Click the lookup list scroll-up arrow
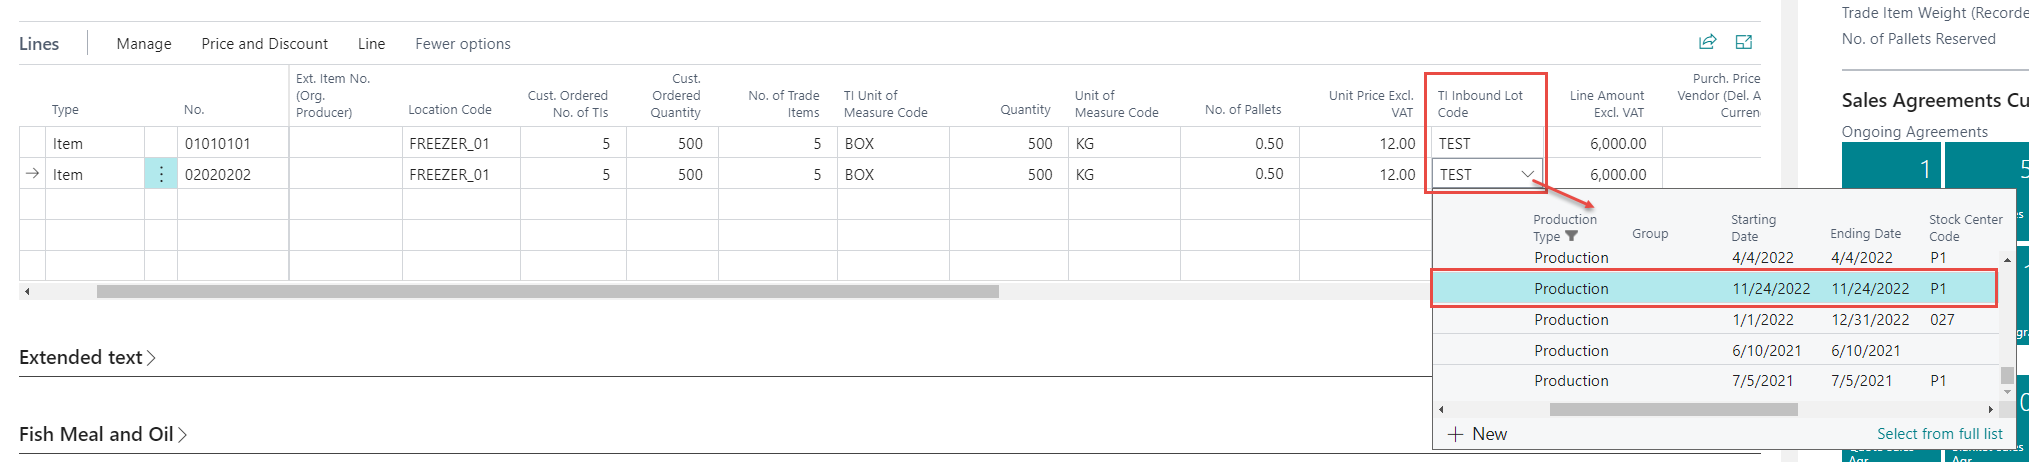Image resolution: width=2029 pixels, height=462 pixels. coord(2007,260)
